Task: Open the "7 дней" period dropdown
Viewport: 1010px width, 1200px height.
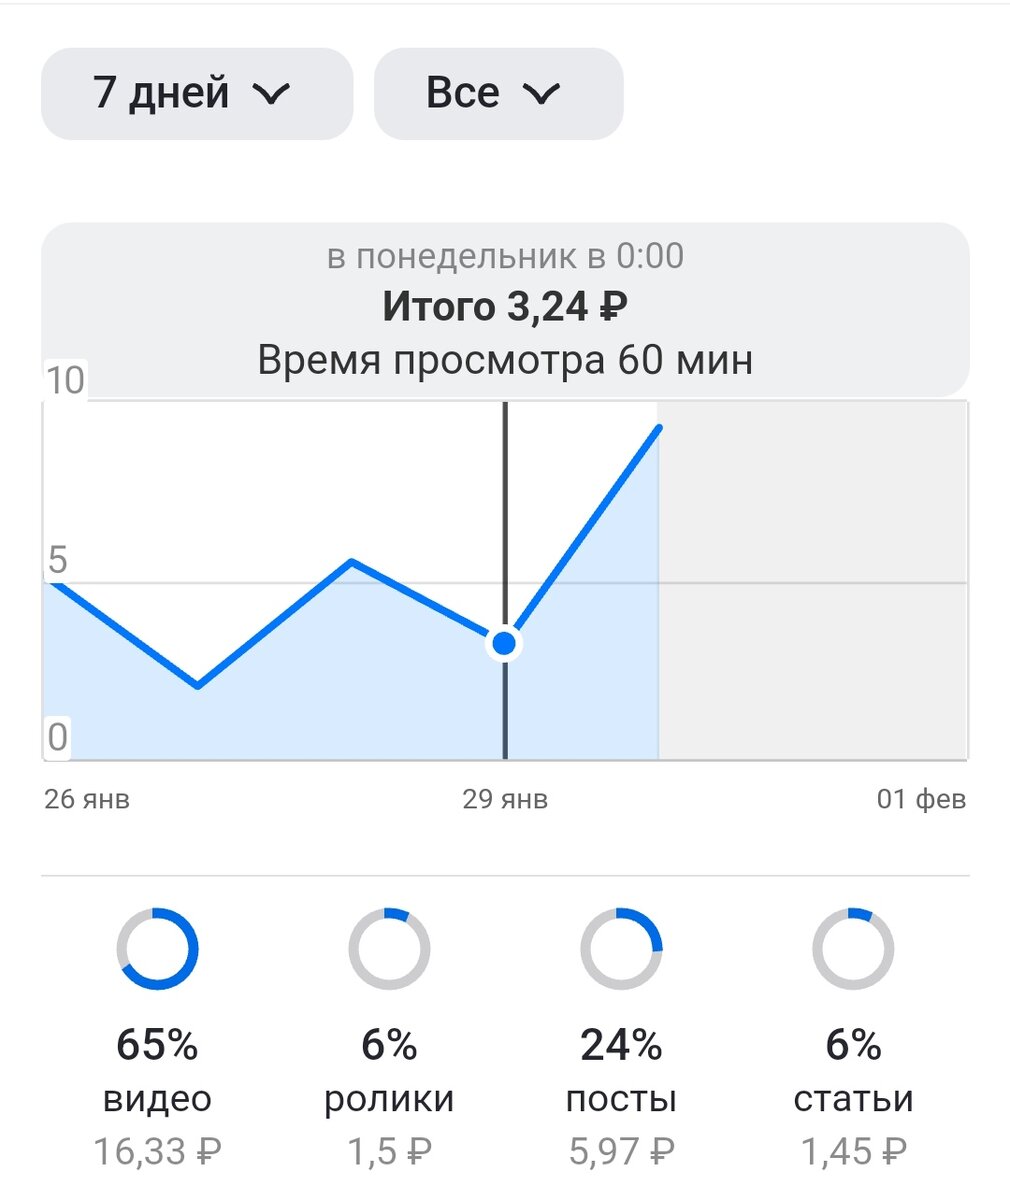Action: click(x=197, y=93)
